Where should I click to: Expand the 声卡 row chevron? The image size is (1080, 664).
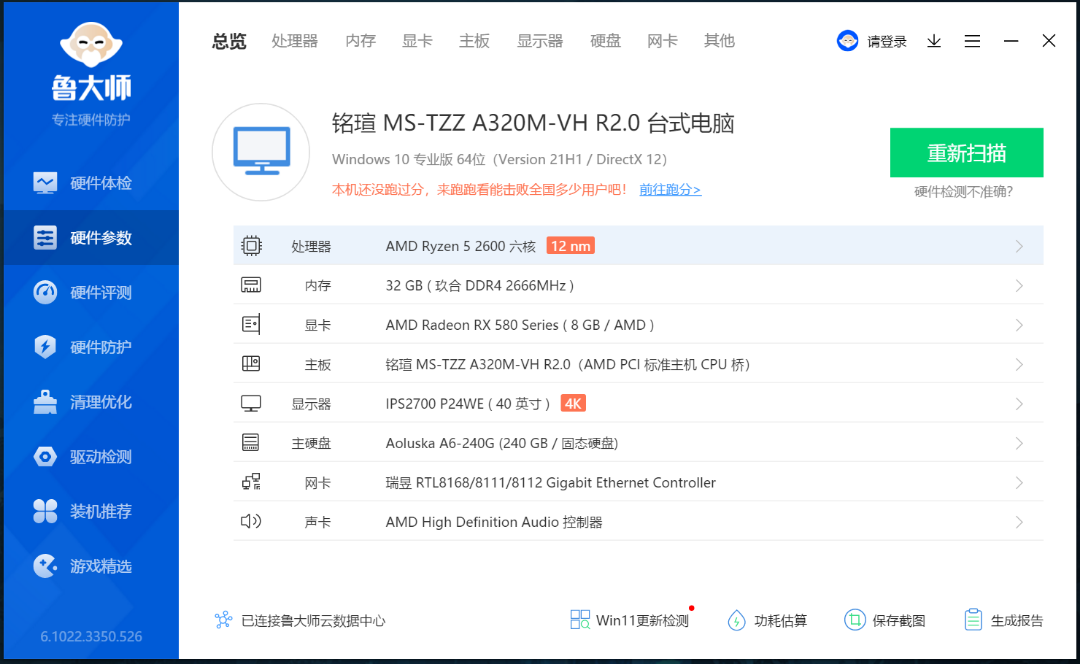click(1019, 522)
